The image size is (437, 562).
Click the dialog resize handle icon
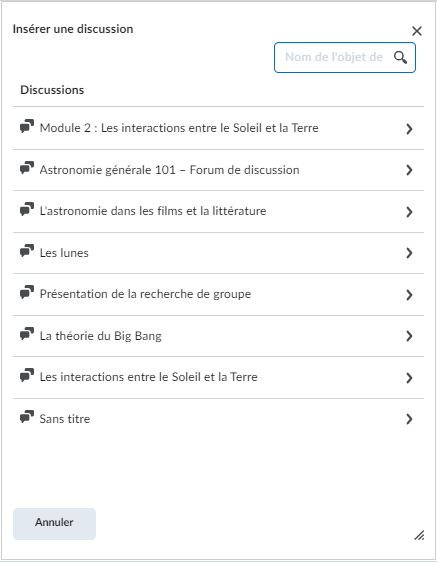(419, 535)
